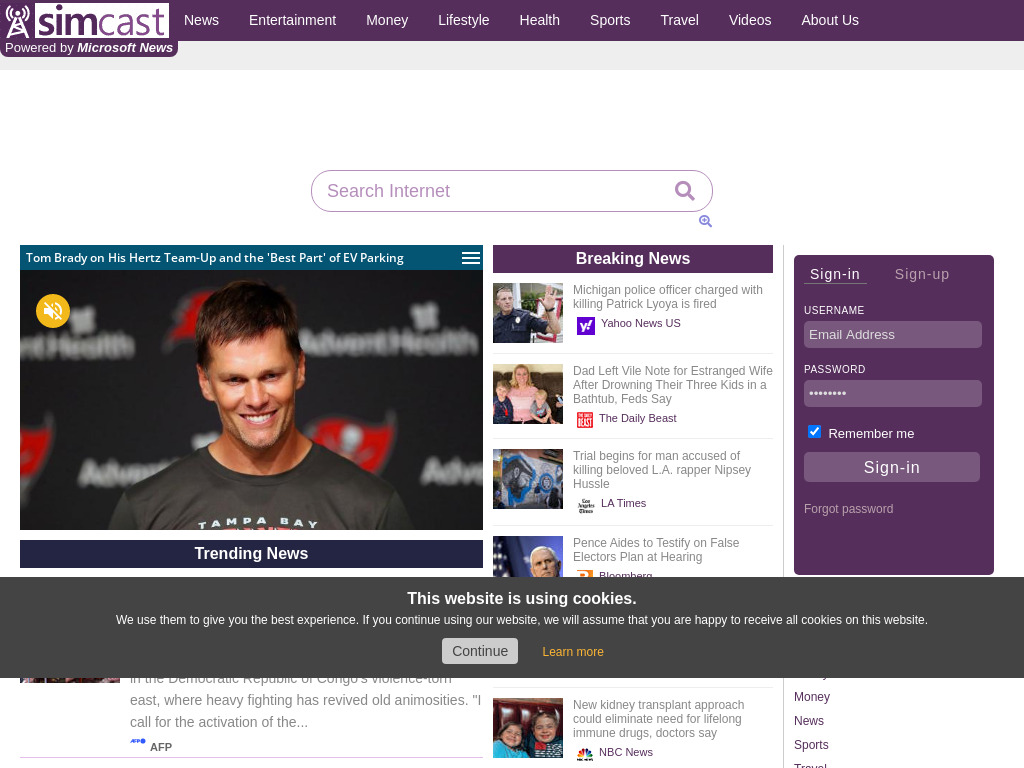Click the Trending News header

tap(251, 554)
